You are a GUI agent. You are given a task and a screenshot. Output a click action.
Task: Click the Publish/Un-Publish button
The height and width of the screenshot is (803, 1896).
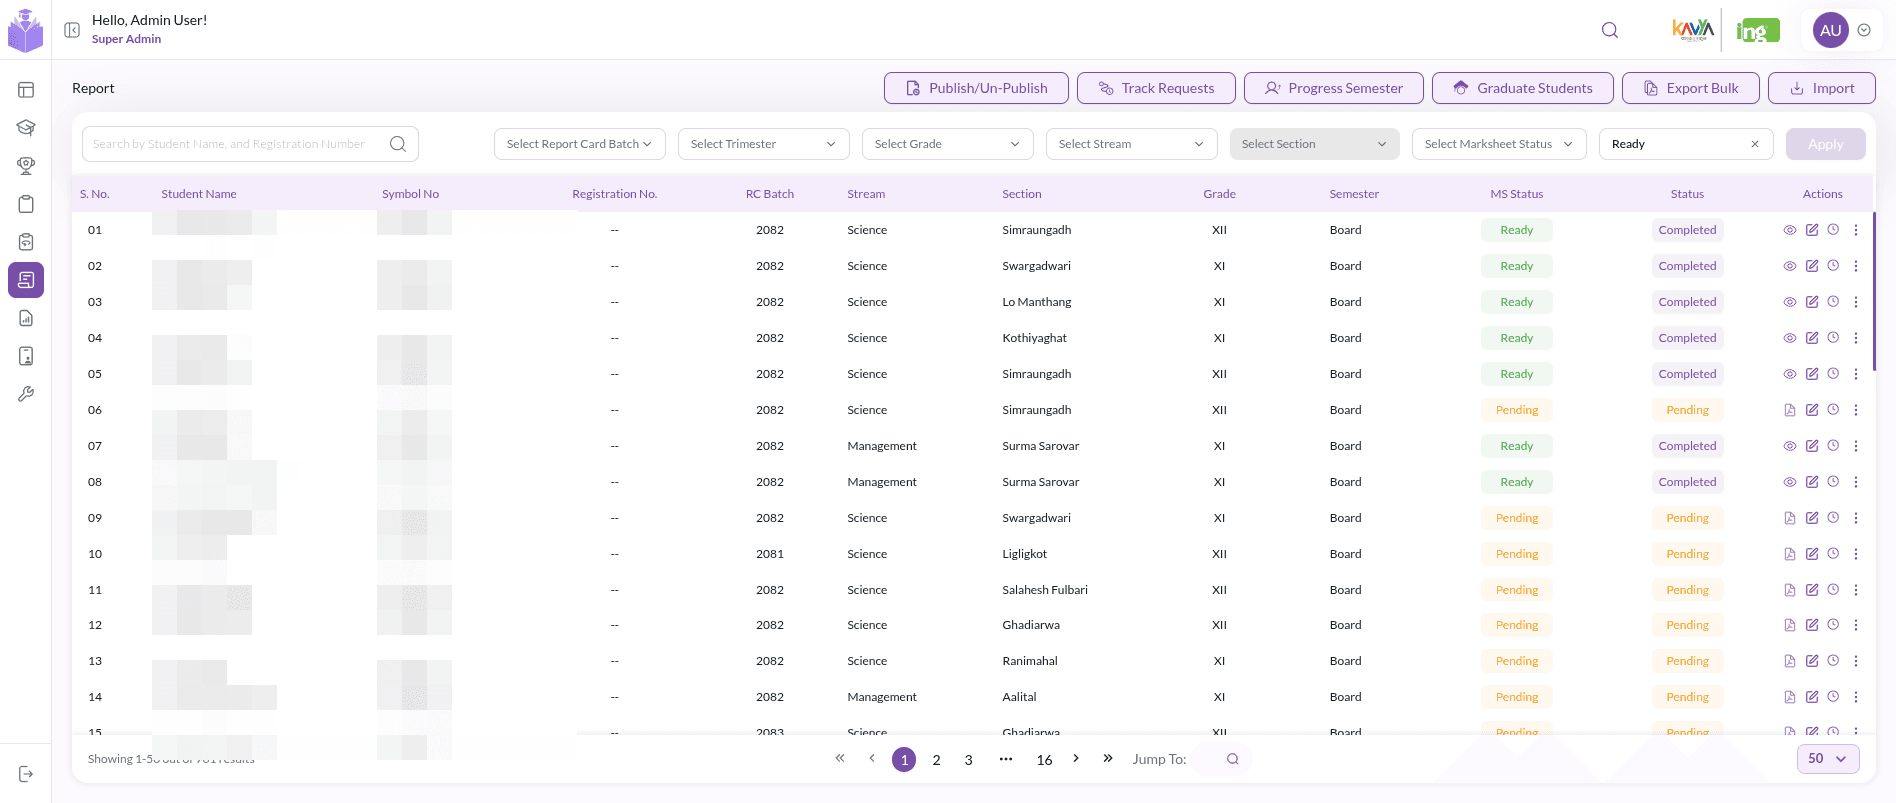[x=976, y=88]
